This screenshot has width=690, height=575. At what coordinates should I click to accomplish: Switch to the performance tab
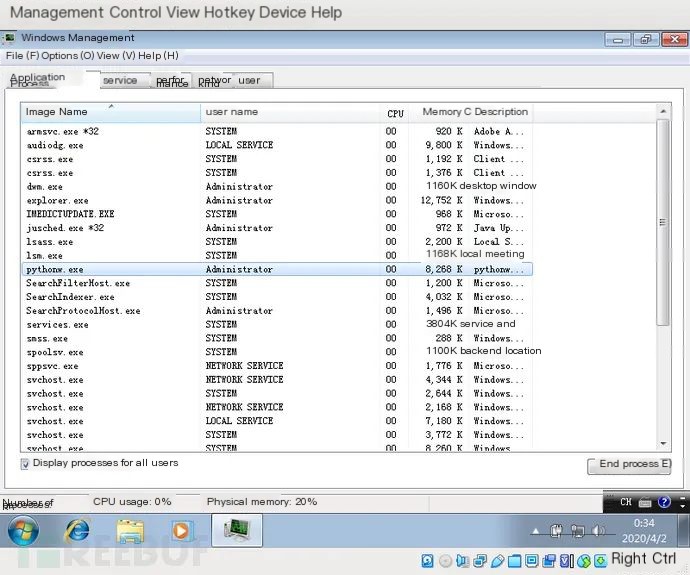pos(172,81)
